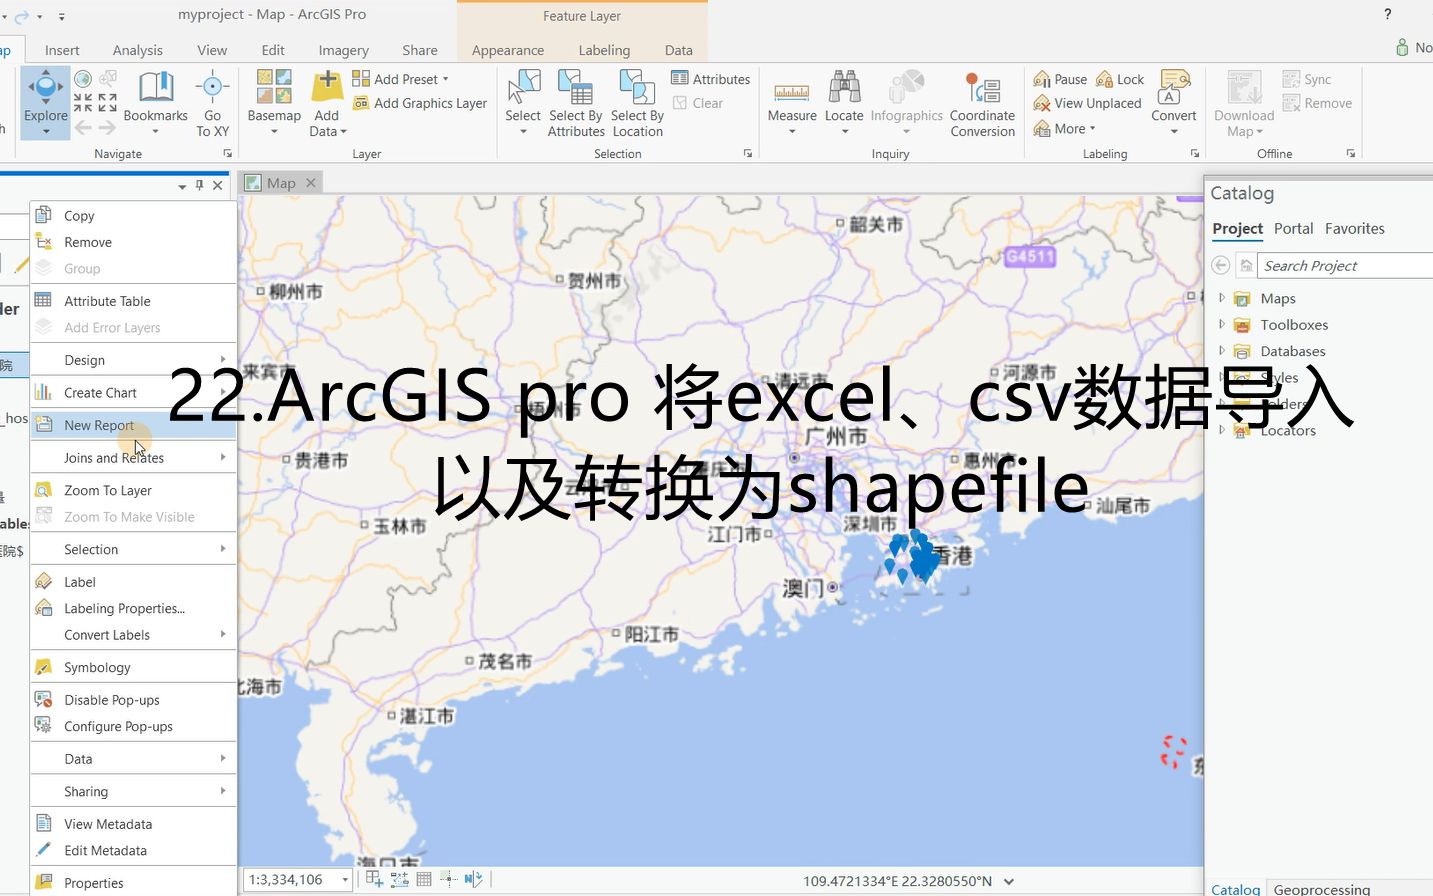The height and width of the screenshot is (896, 1433).
Task: Lock the labels
Action: pos(1120,79)
